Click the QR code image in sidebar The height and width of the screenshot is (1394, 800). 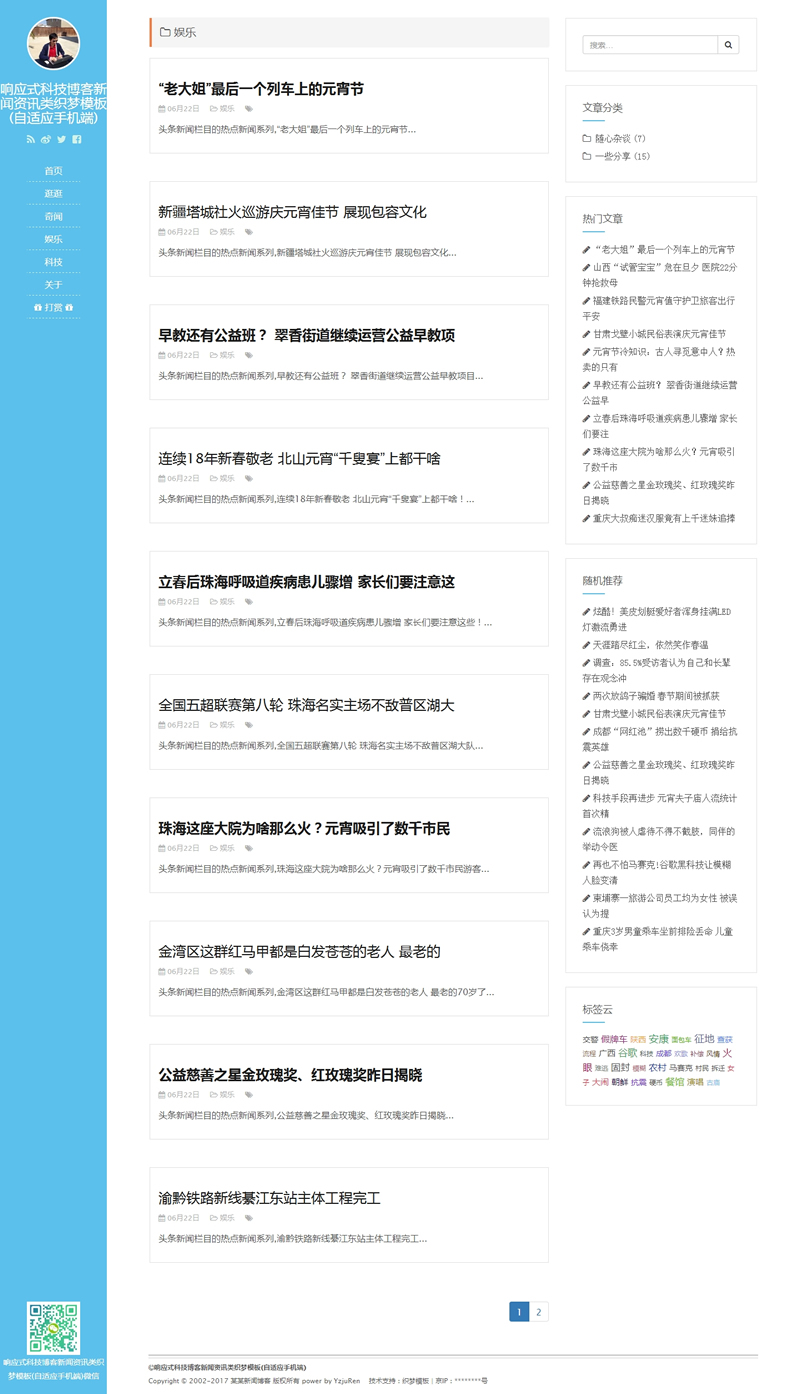(x=53, y=1327)
